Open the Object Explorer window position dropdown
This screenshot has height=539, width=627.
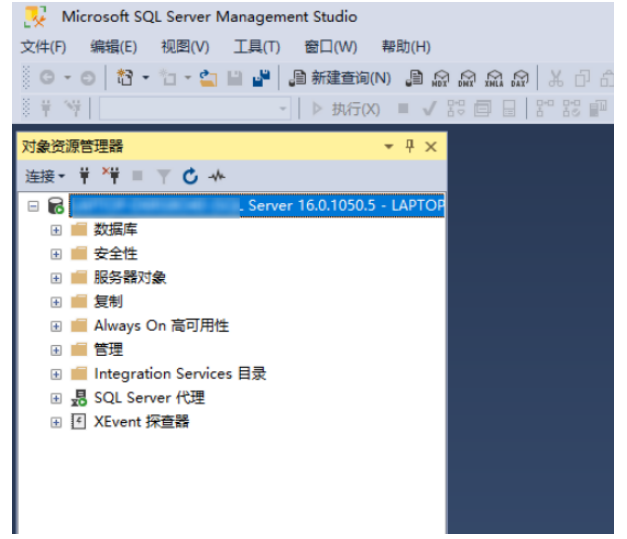click(388, 147)
